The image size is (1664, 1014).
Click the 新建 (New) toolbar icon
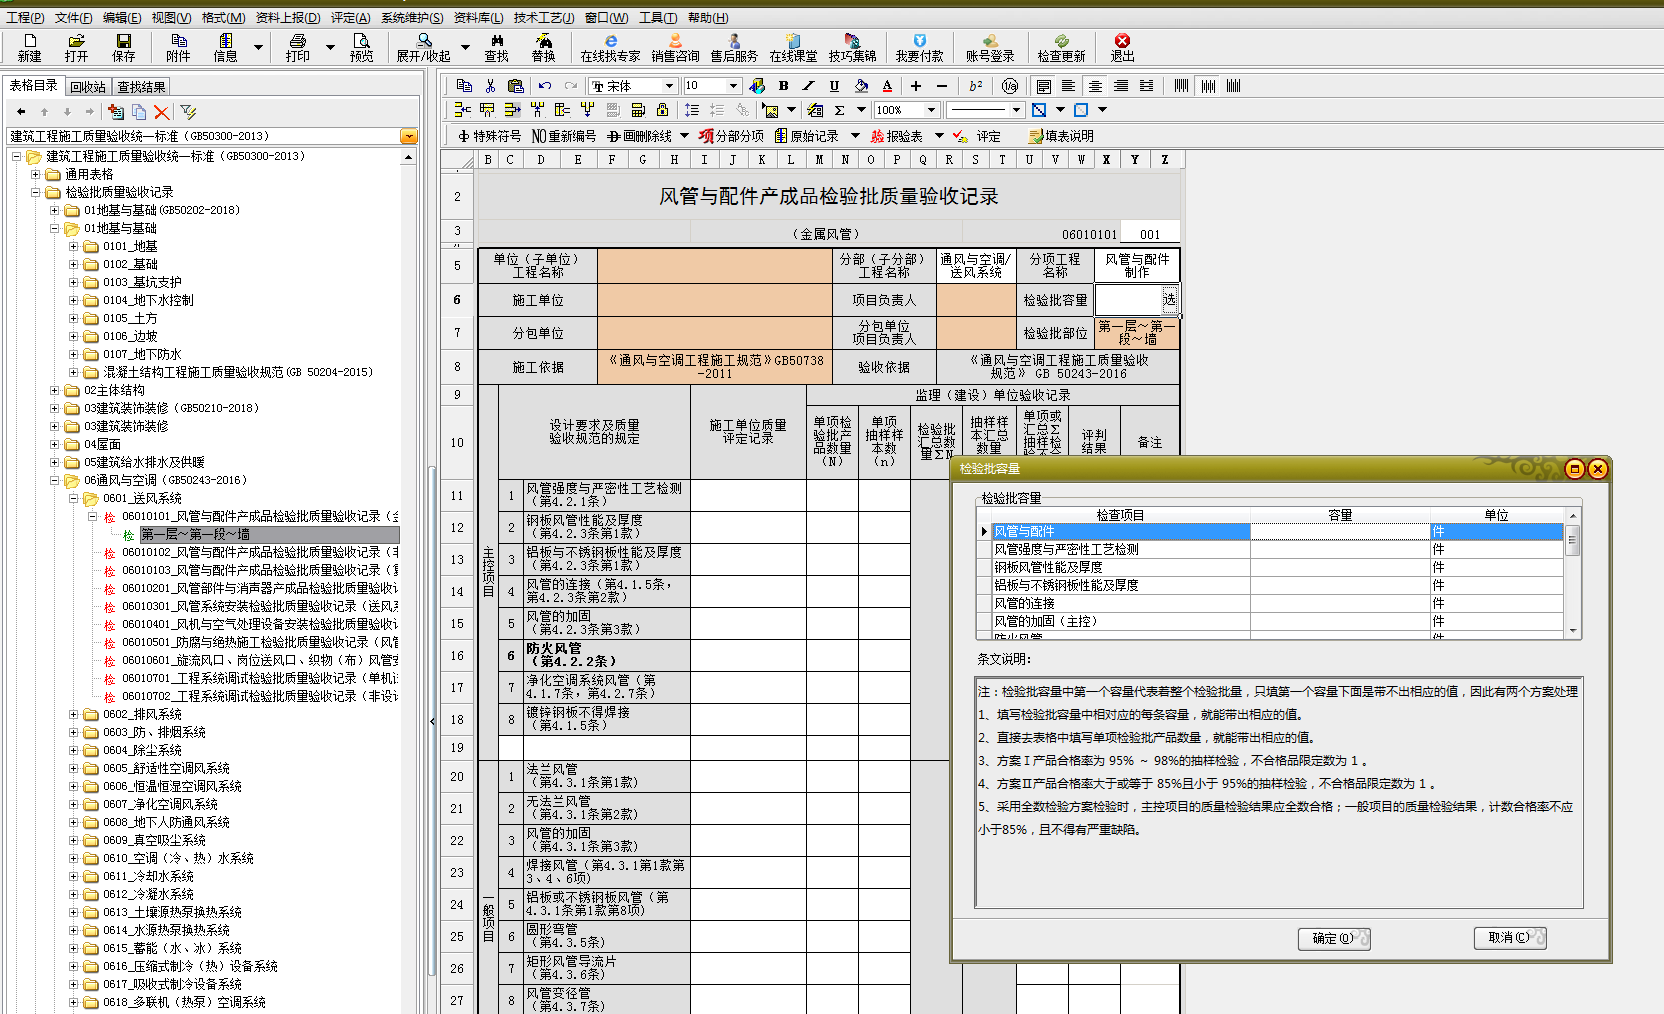(x=30, y=47)
